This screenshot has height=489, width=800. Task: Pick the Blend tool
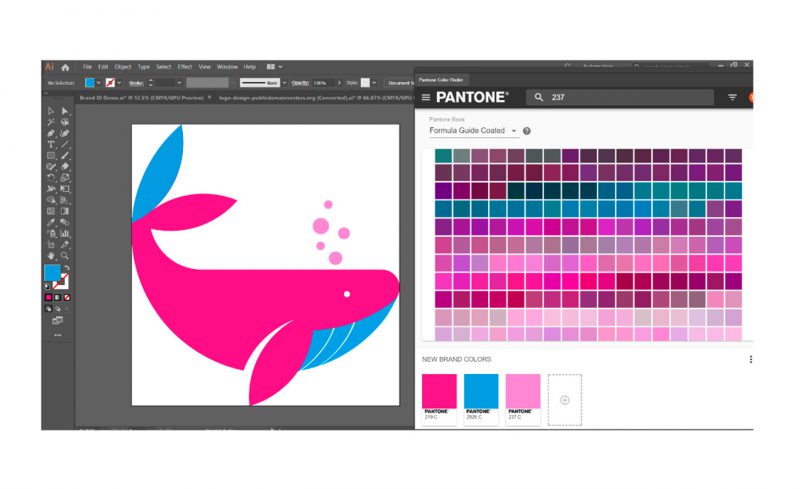click(x=65, y=222)
